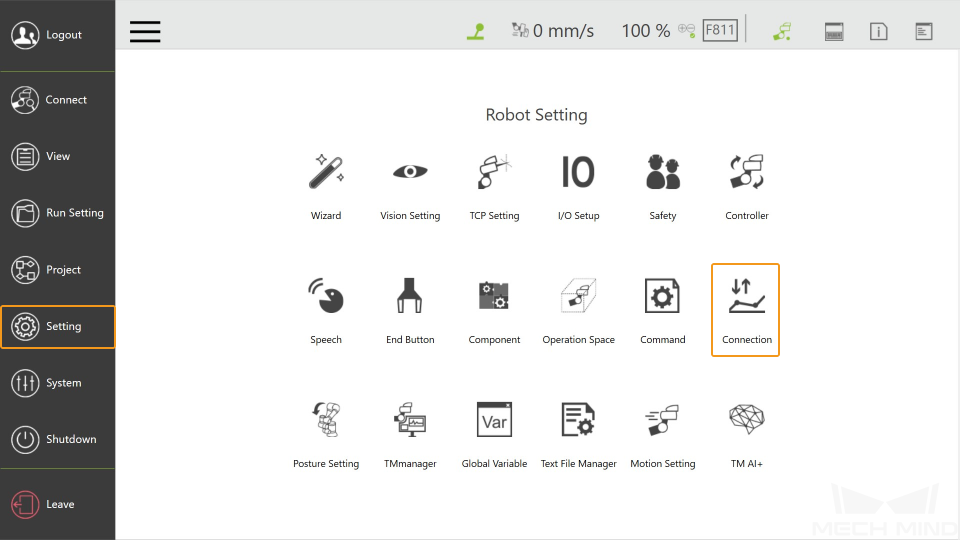Open Controller settings
This screenshot has width=960, height=540.
click(x=746, y=187)
